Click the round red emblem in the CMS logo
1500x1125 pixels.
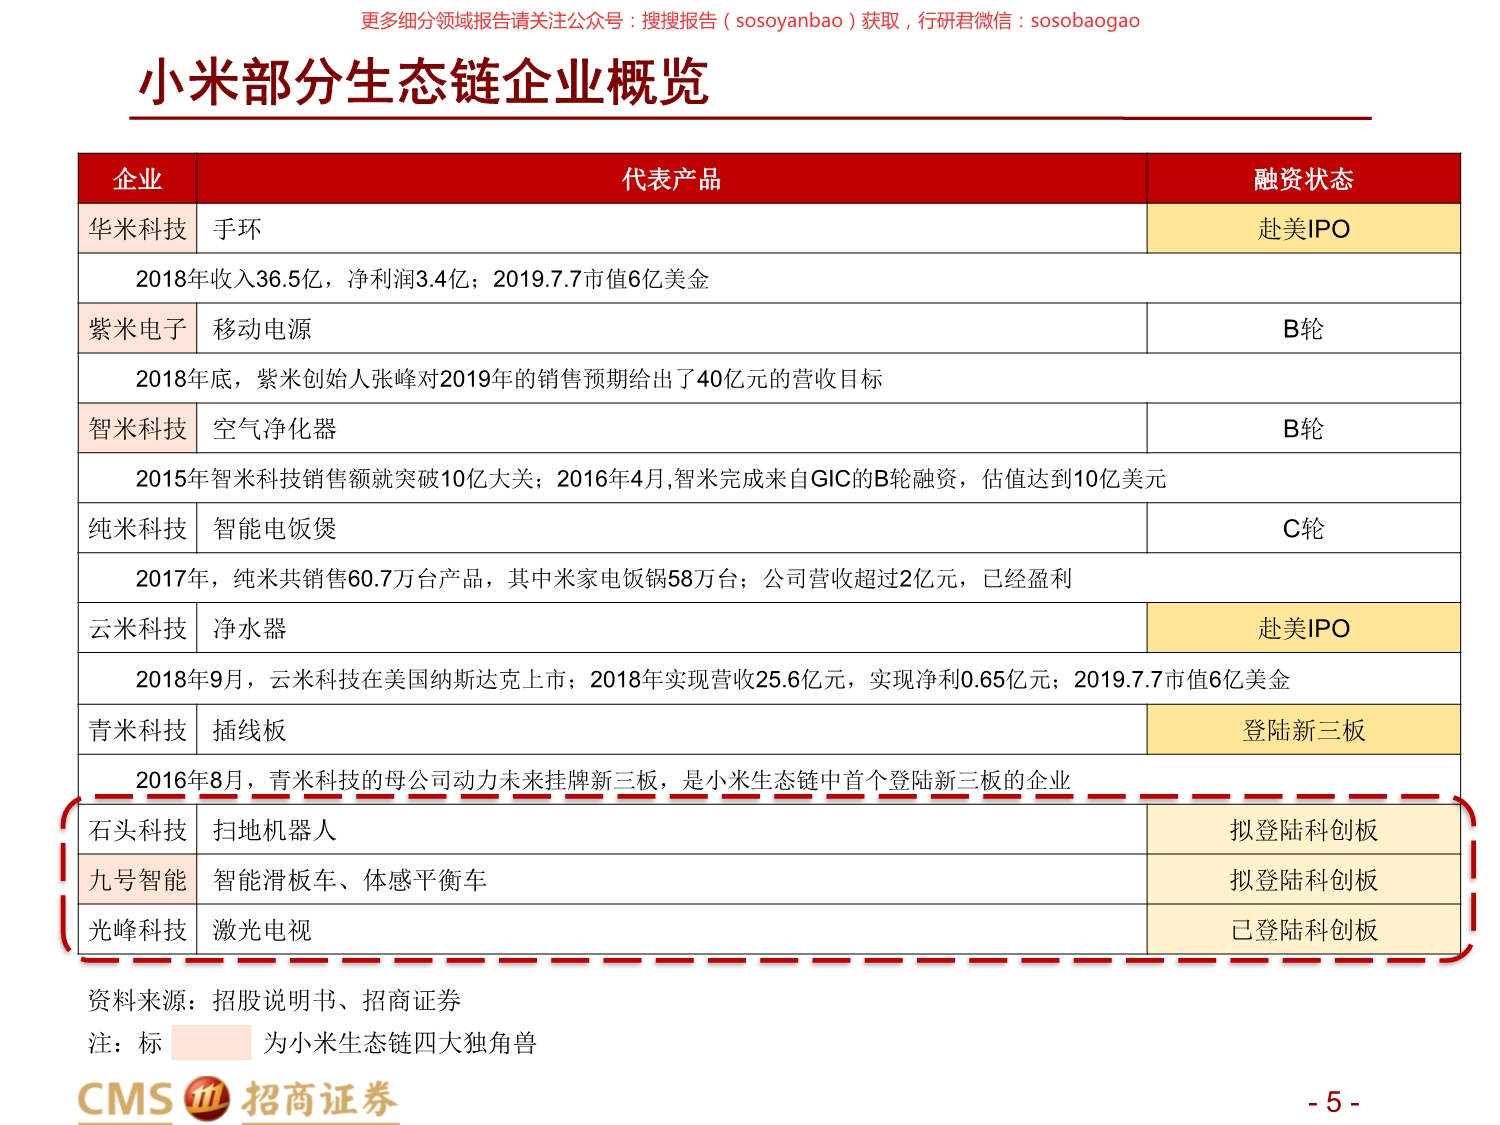pos(207,1099)
